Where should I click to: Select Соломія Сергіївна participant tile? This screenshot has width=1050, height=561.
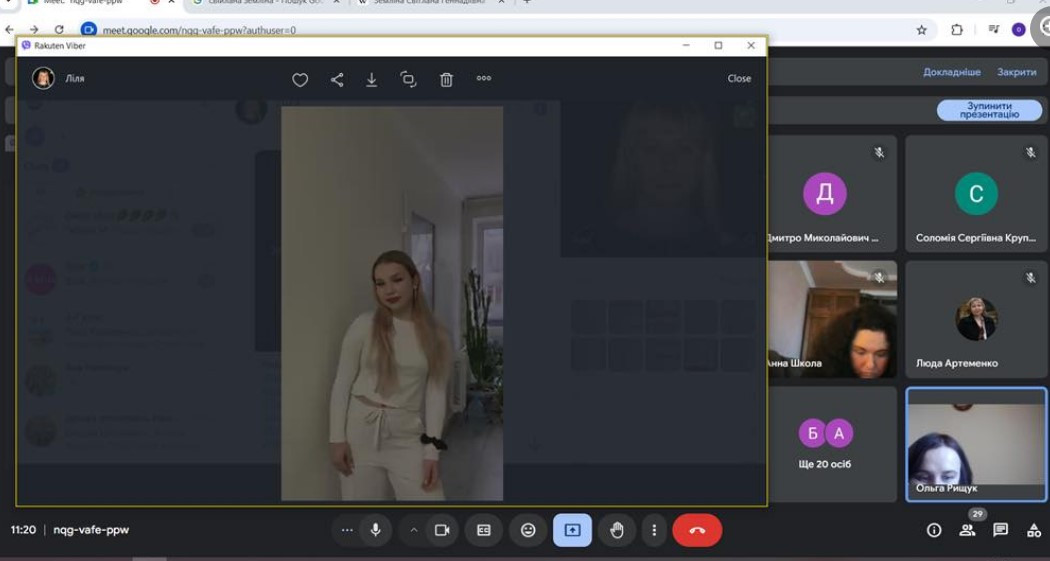976,193
